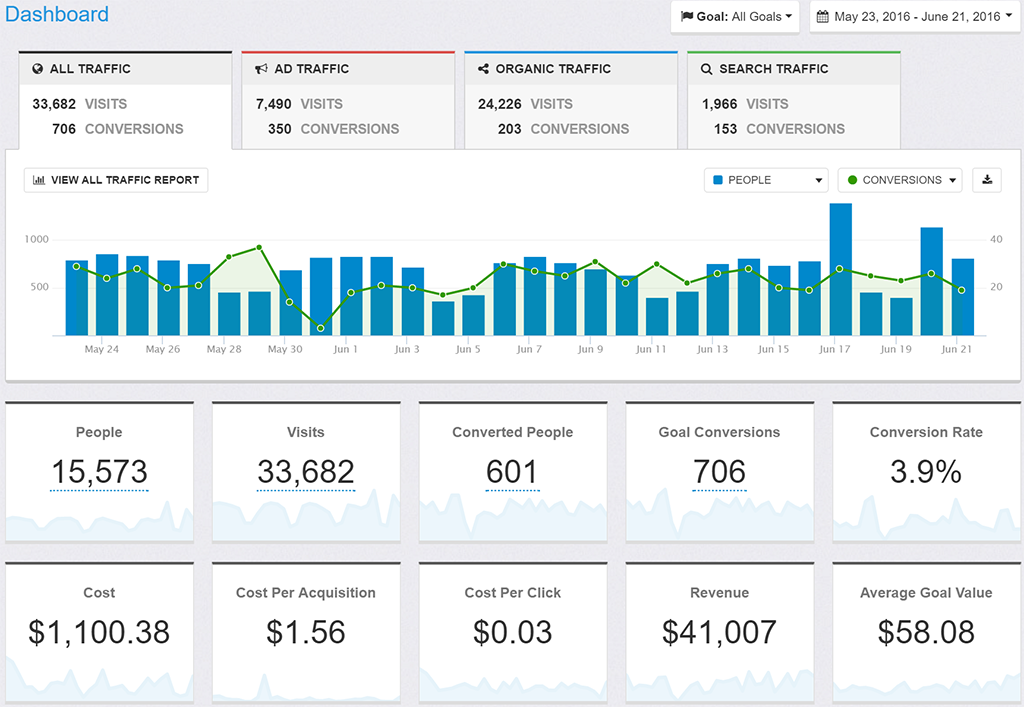Open the Dashboard heading link
This screenshot has height=707, width=1024.
(57, 14)
